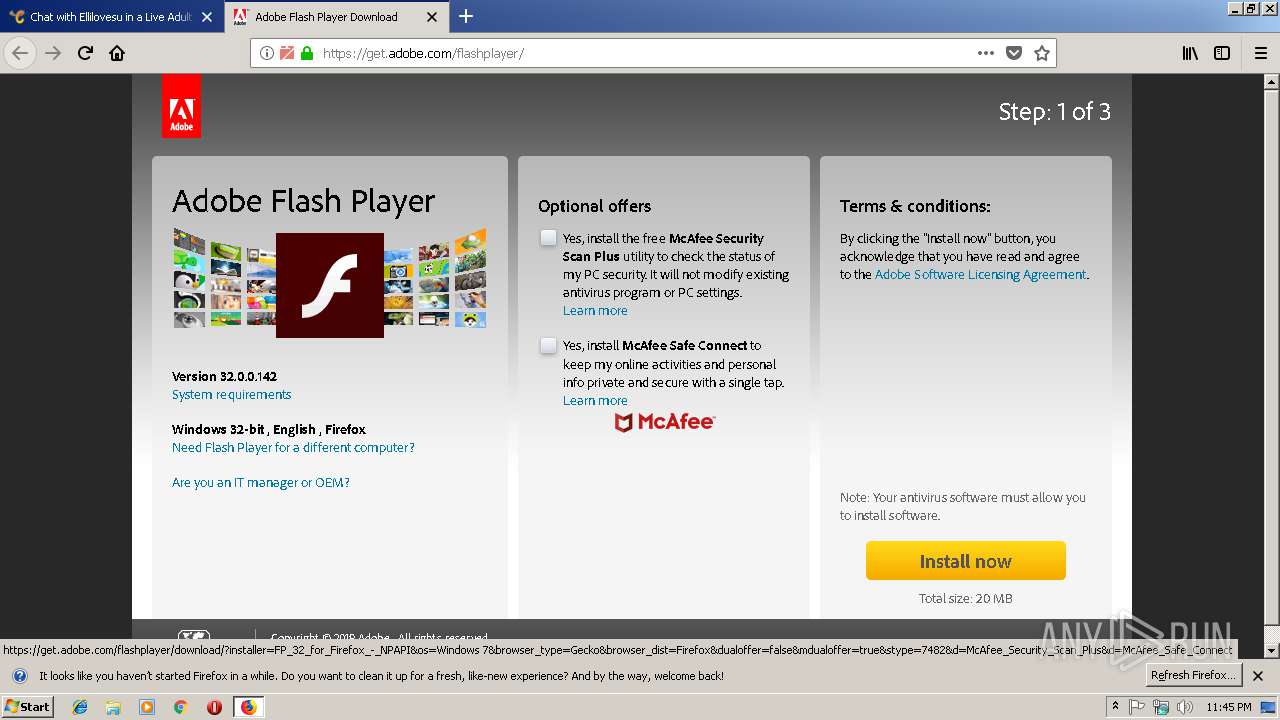Open the Windows Start menu
Viewport: 1280px width, 720px height.
point(27,706)
